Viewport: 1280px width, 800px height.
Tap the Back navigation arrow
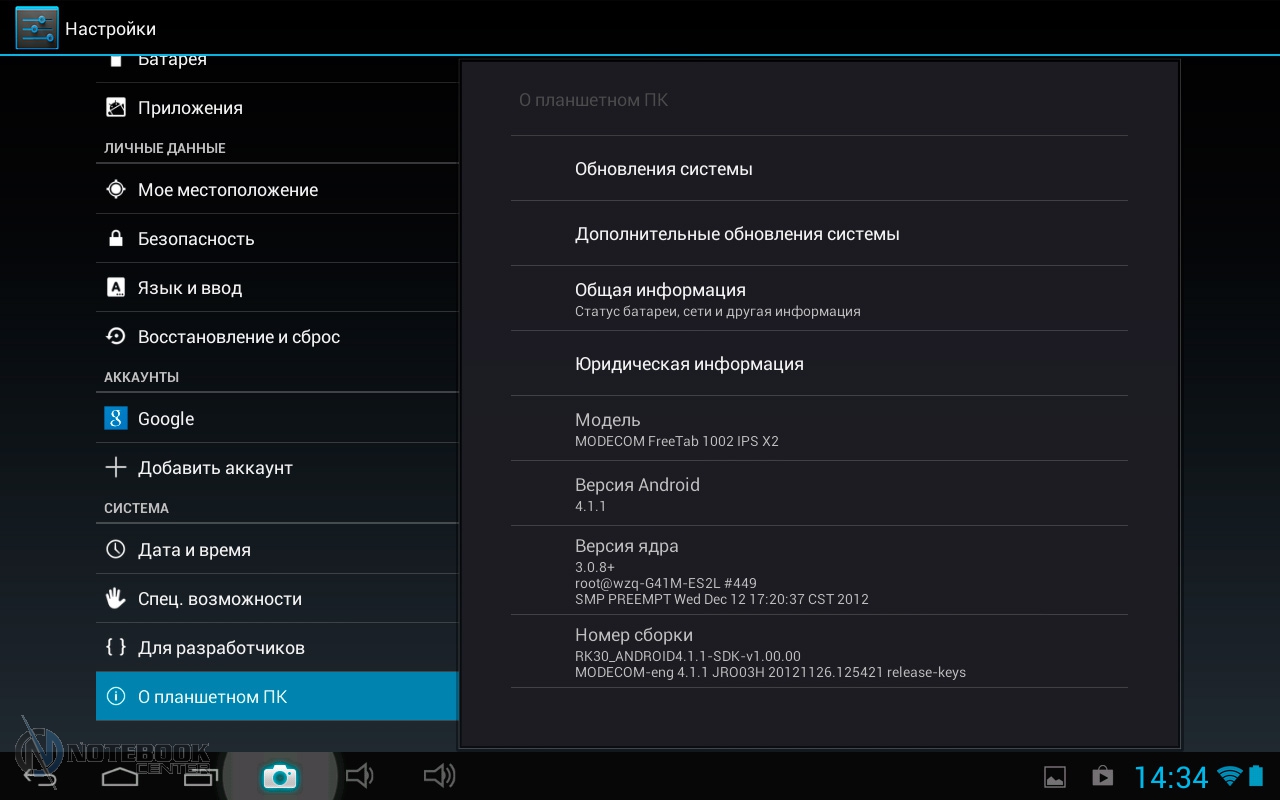[x=42, y=776]
